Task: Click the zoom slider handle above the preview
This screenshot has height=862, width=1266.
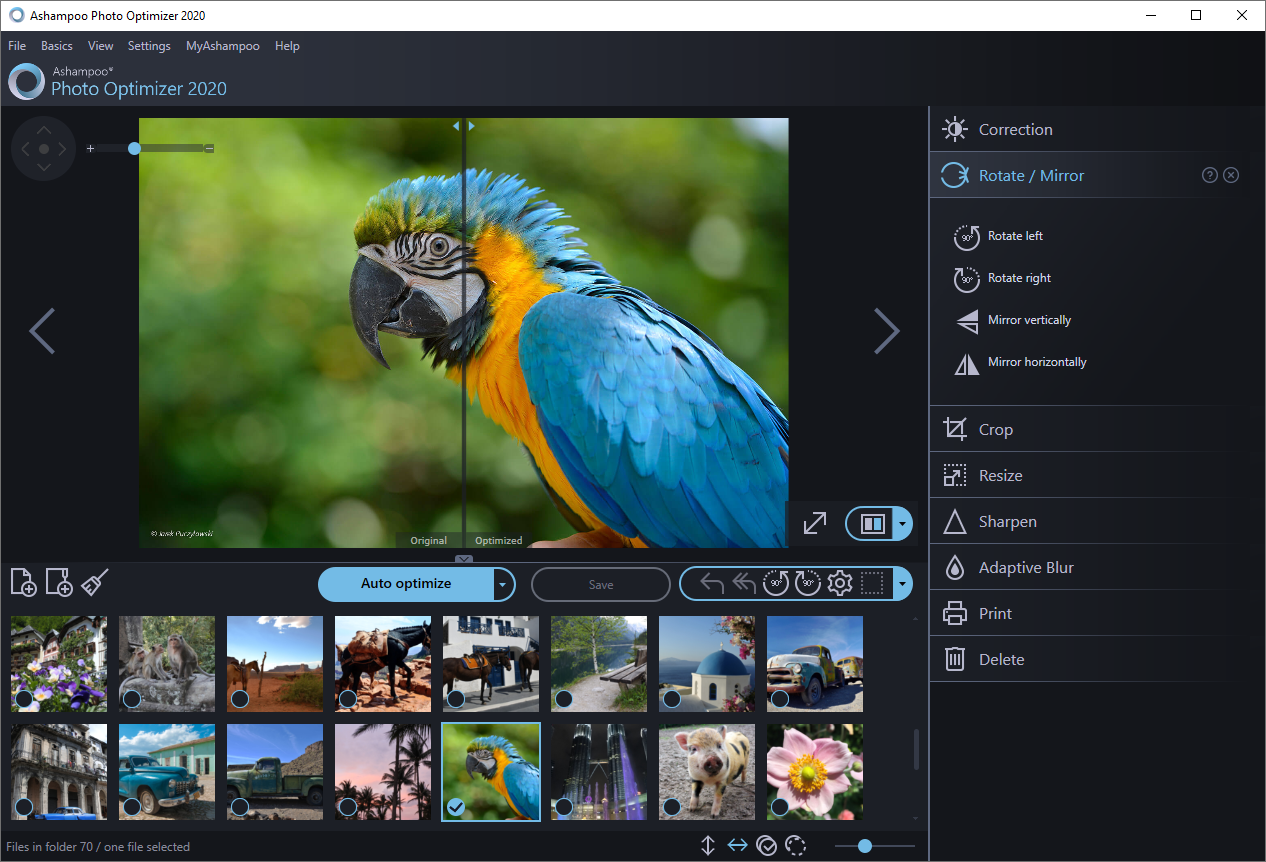Action: tap(133, 148)
